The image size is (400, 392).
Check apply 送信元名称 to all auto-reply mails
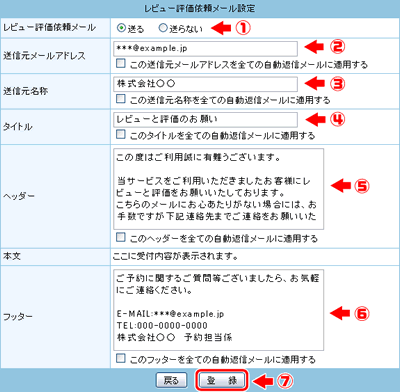click(121, 99)
